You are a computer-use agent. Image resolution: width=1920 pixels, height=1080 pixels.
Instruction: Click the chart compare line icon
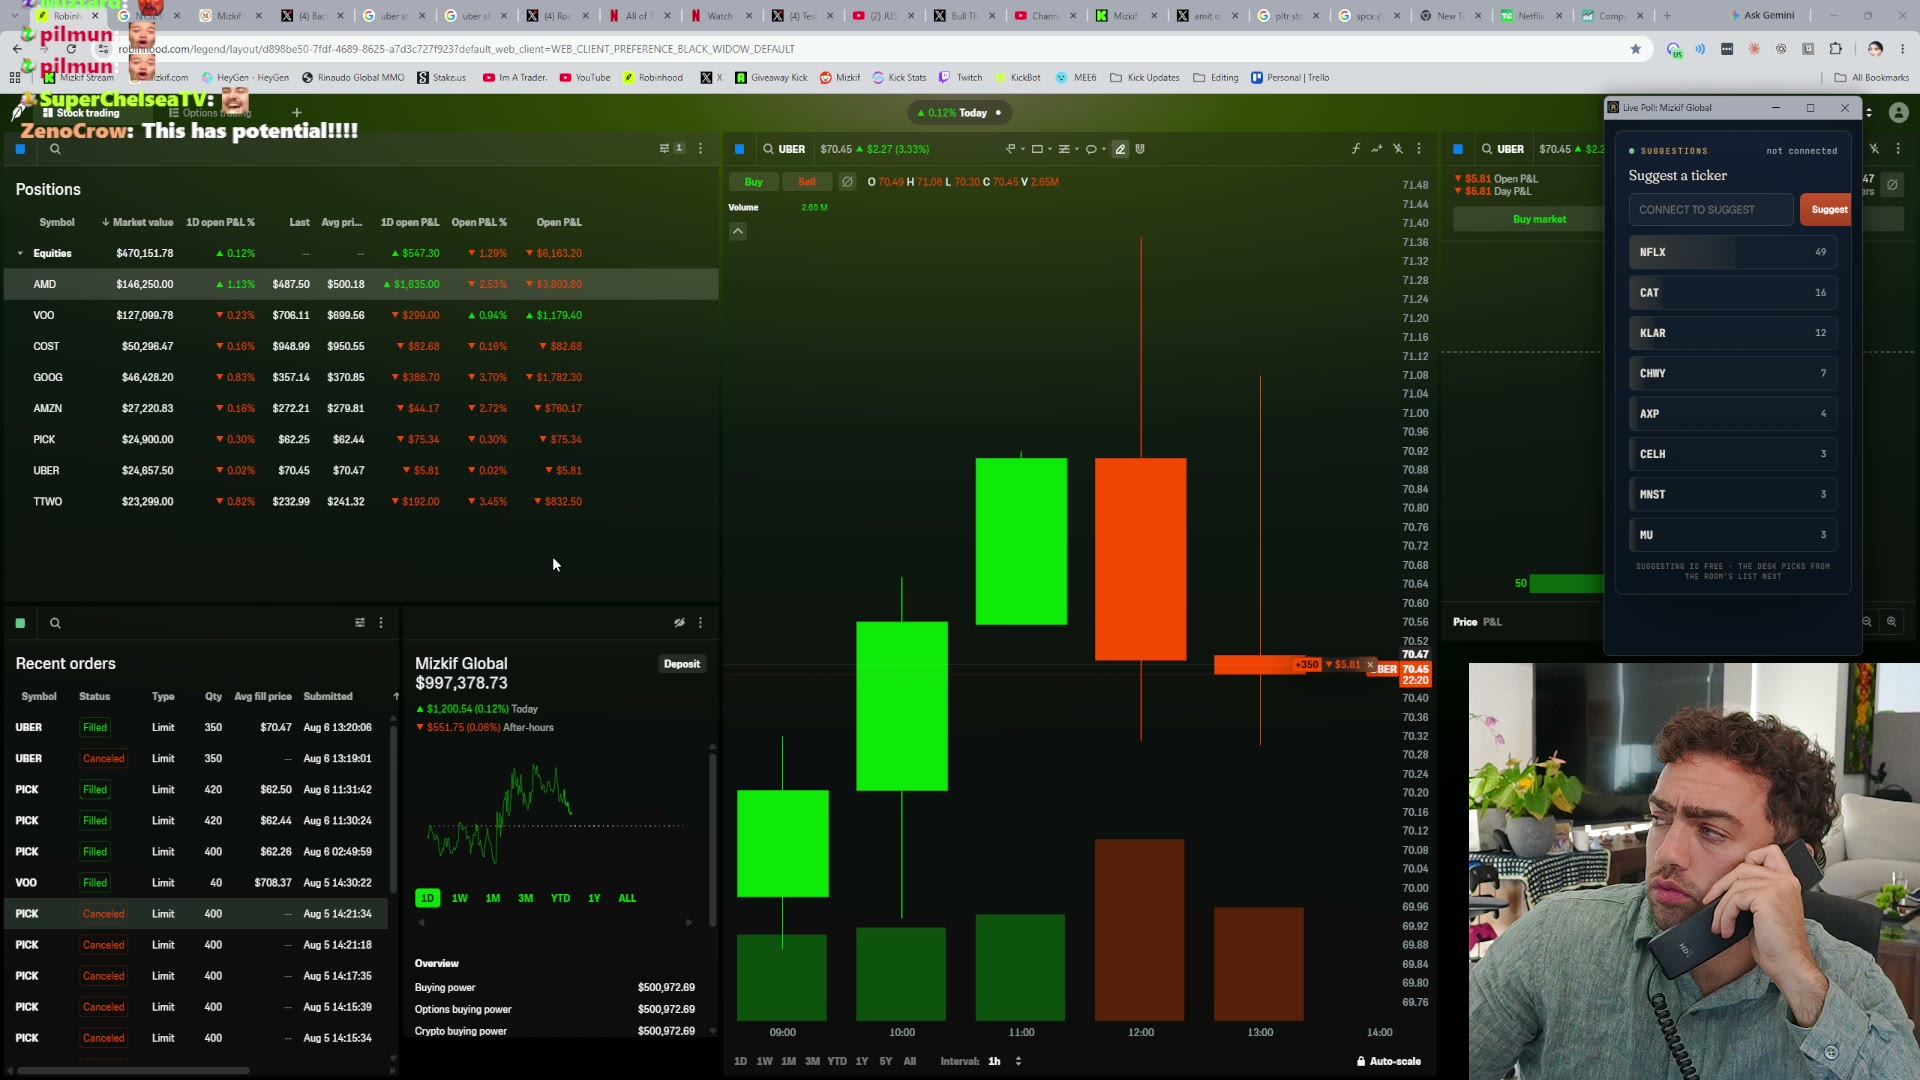(x=1377, y=149)
